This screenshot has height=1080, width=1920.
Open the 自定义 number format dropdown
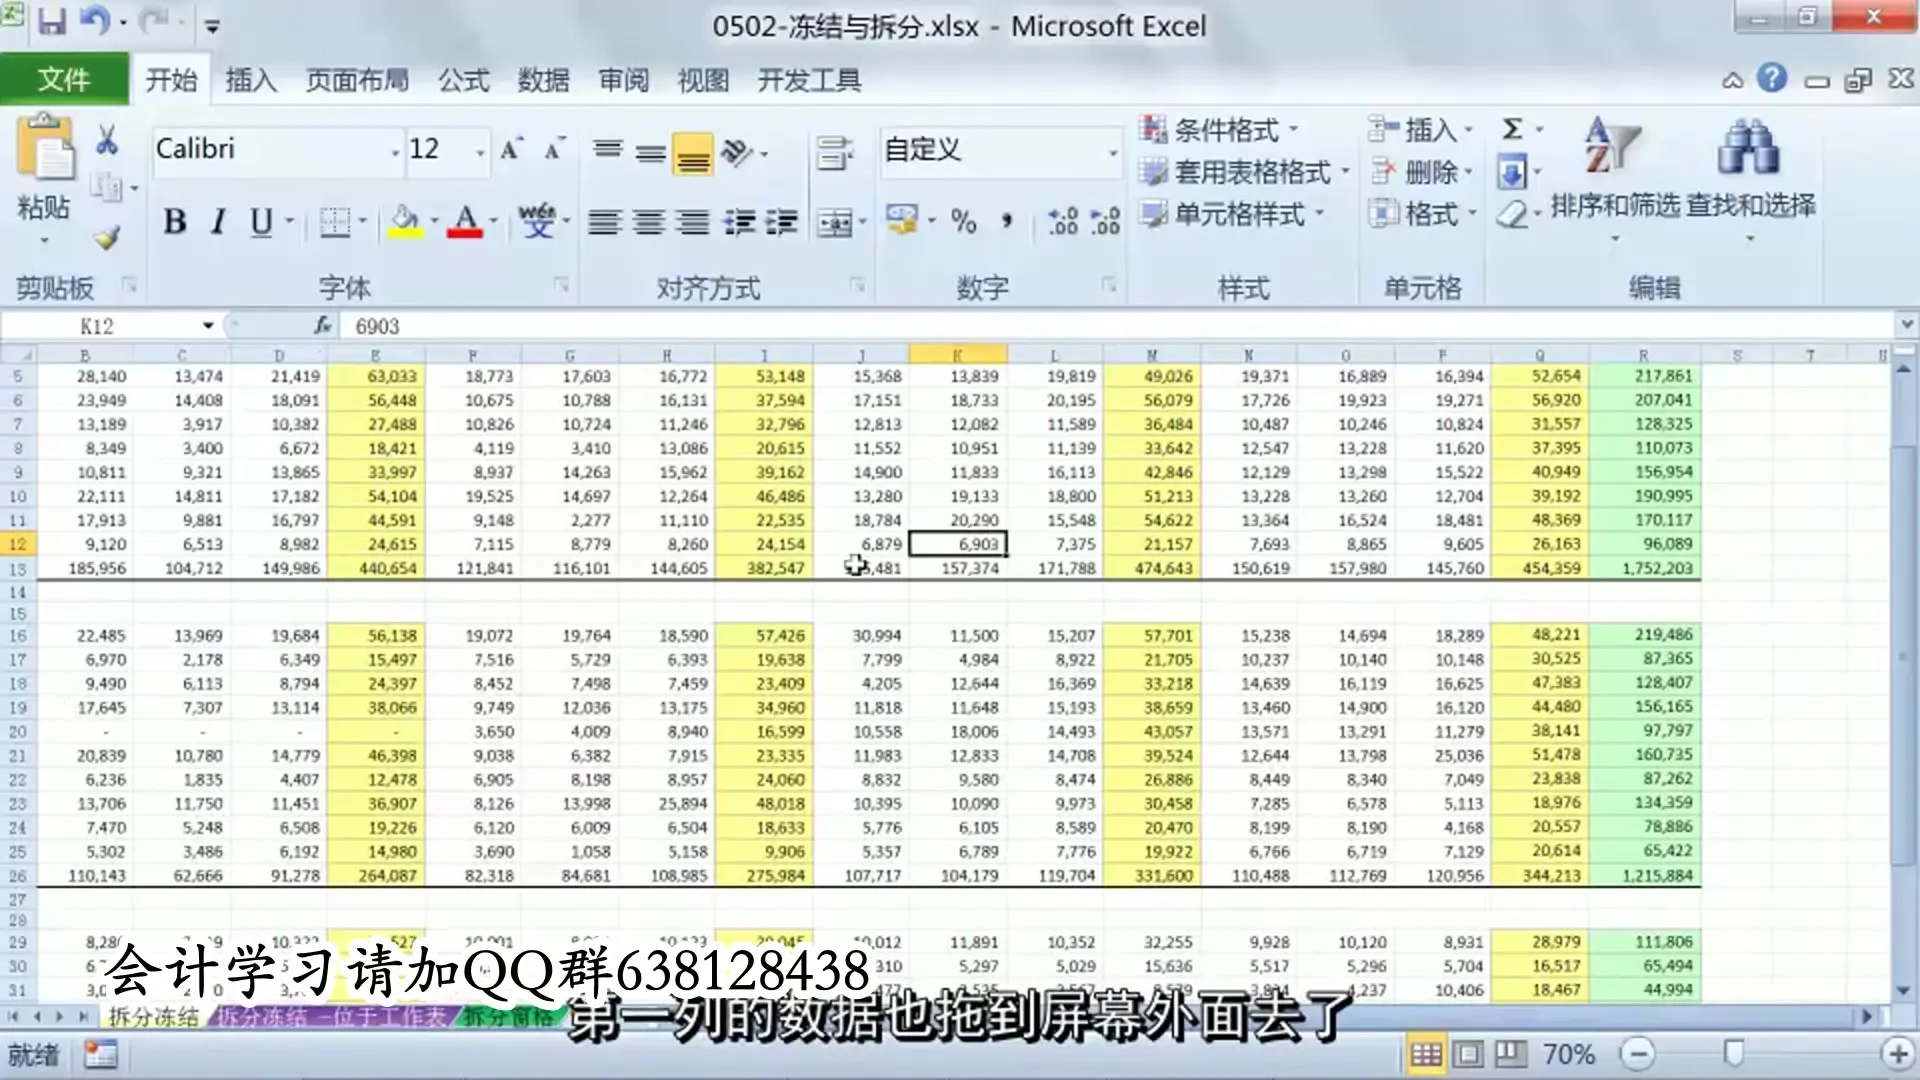1110,152
